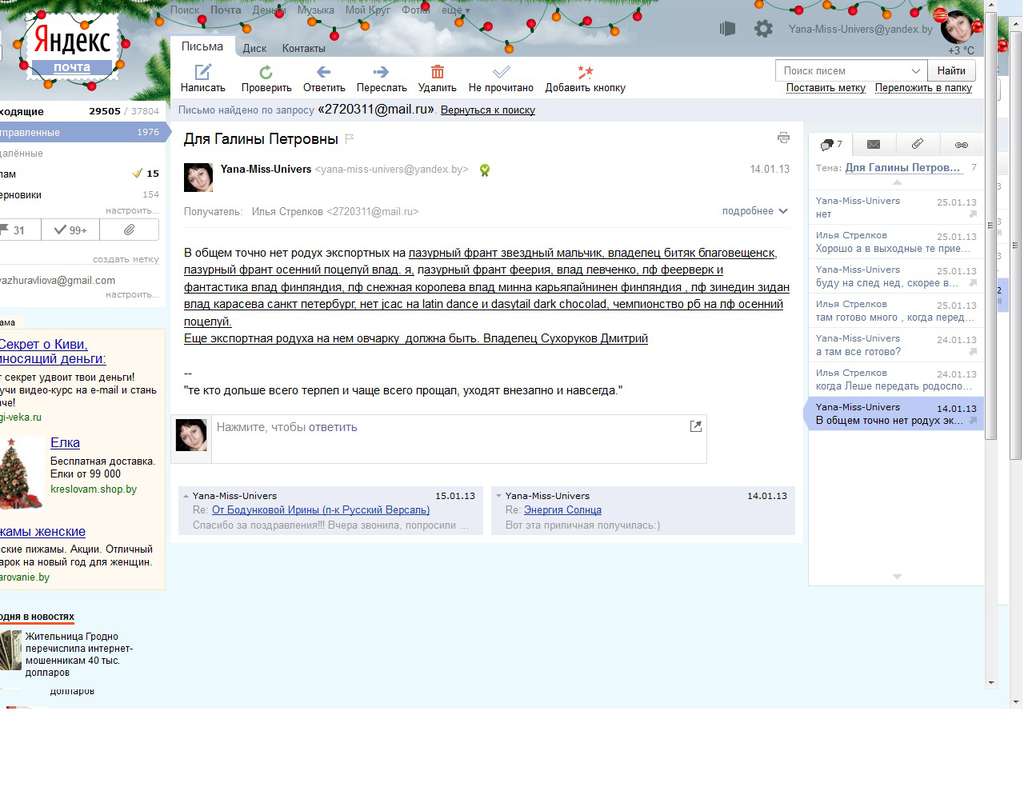1024x787 pixels.
Task: Check for new mail with Проверить
Action: (x=266, y=78)
